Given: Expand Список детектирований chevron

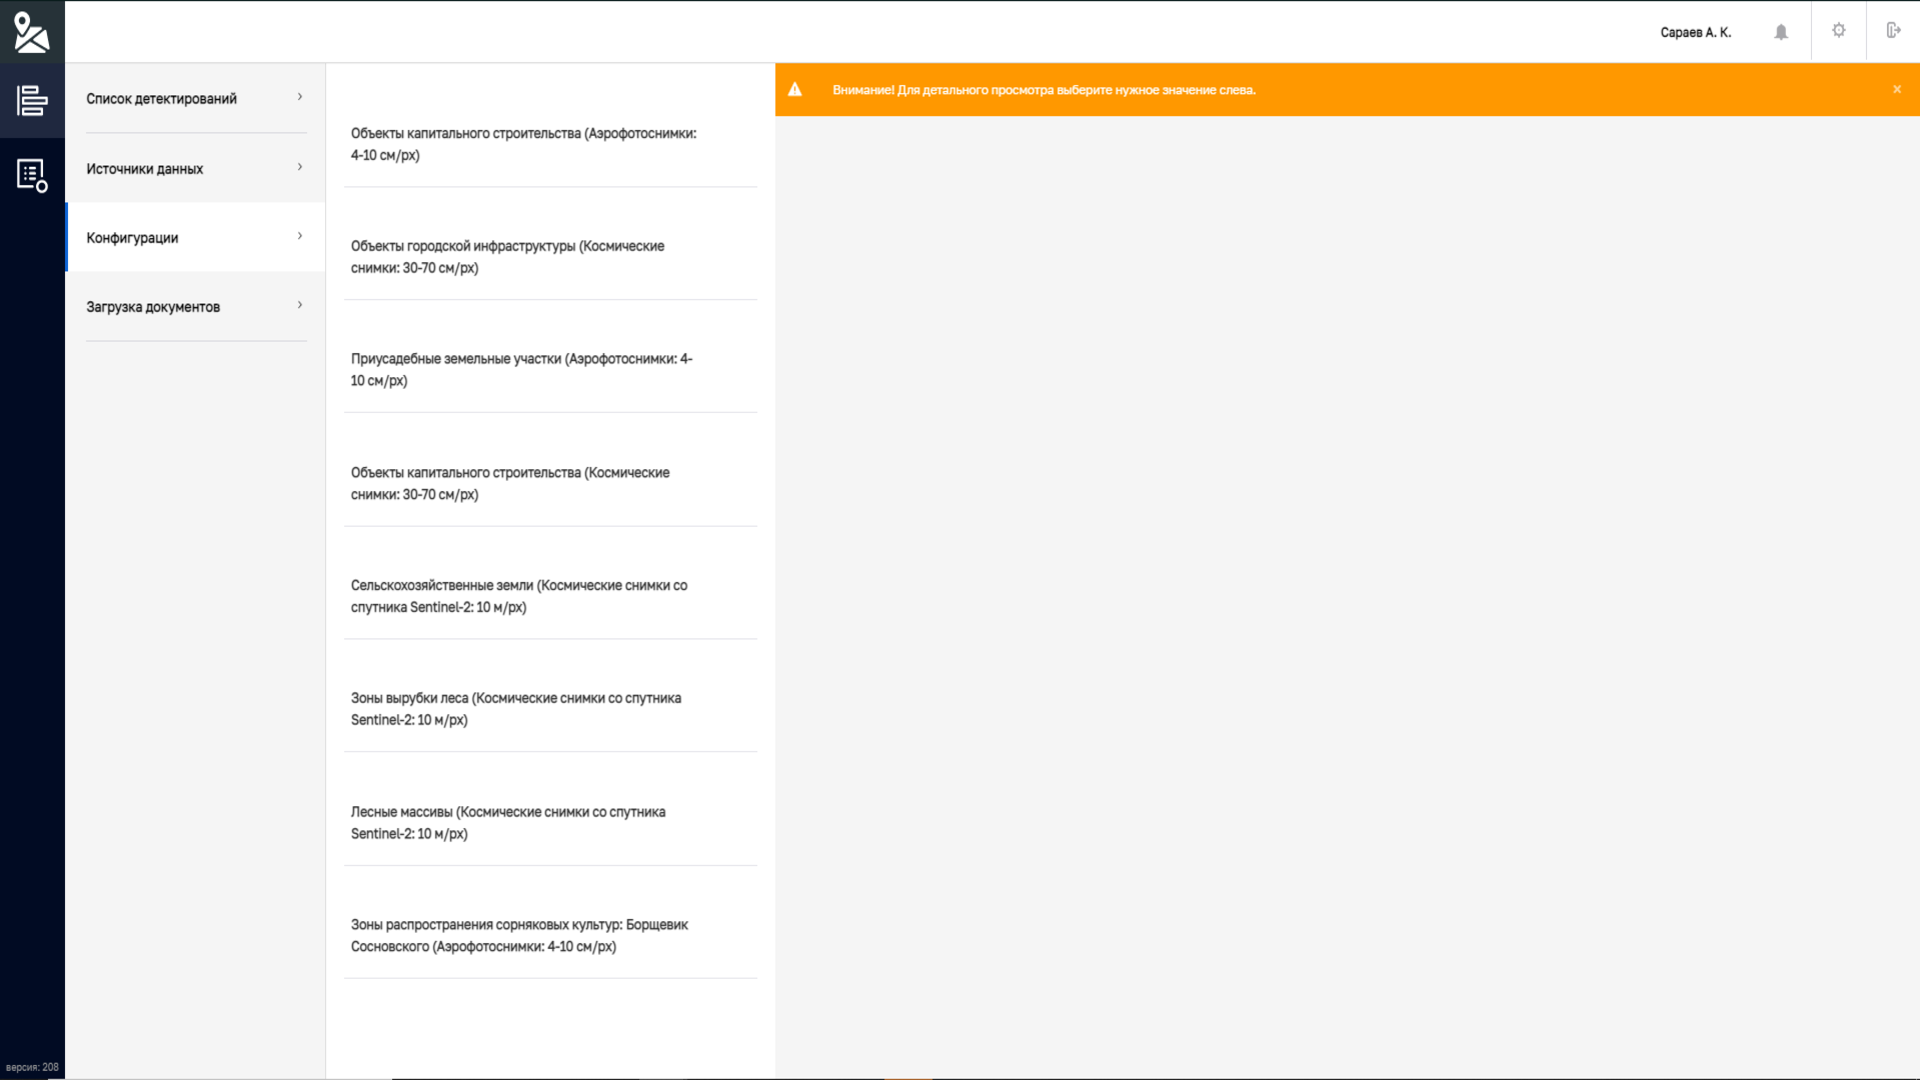Looking at the screenshot, I should point(300,97).
